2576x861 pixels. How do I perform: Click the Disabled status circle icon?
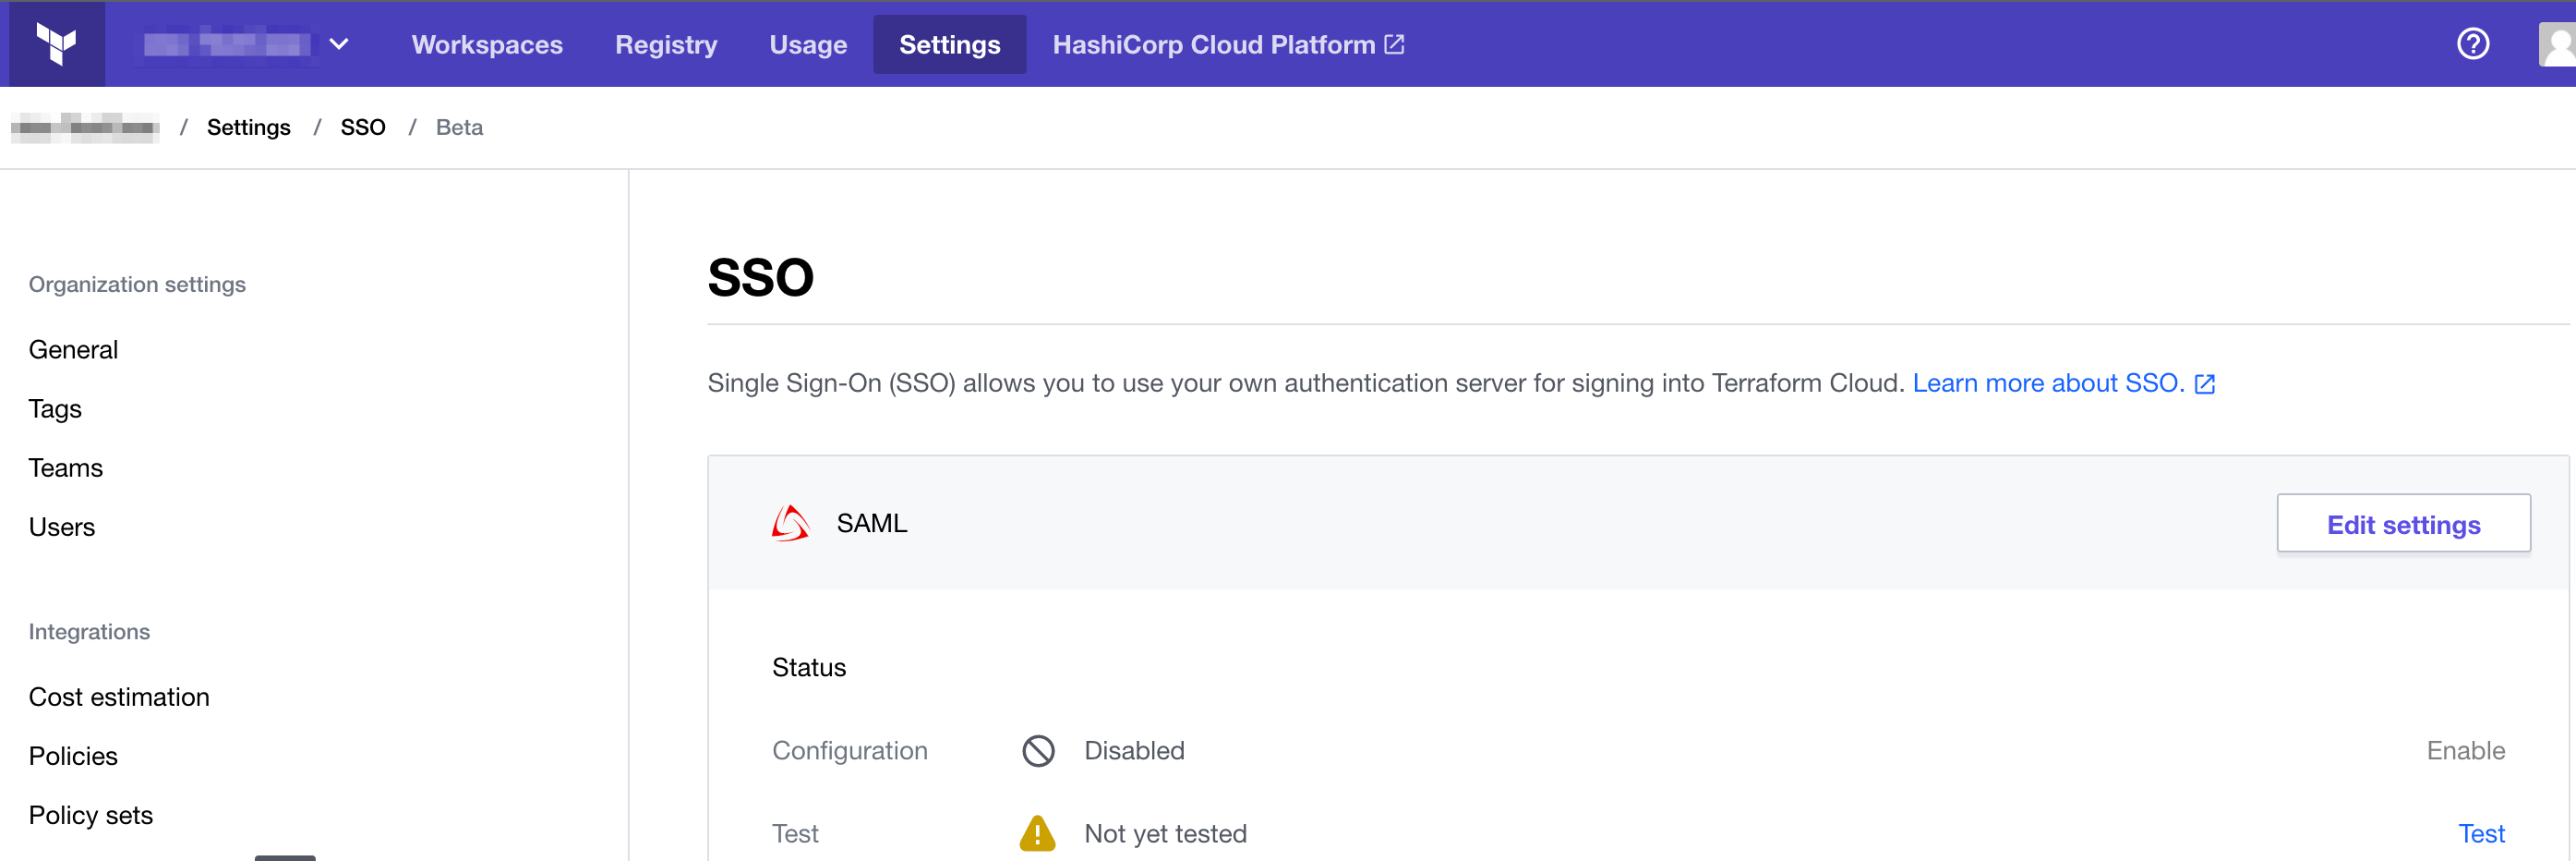pos(1038,750)
